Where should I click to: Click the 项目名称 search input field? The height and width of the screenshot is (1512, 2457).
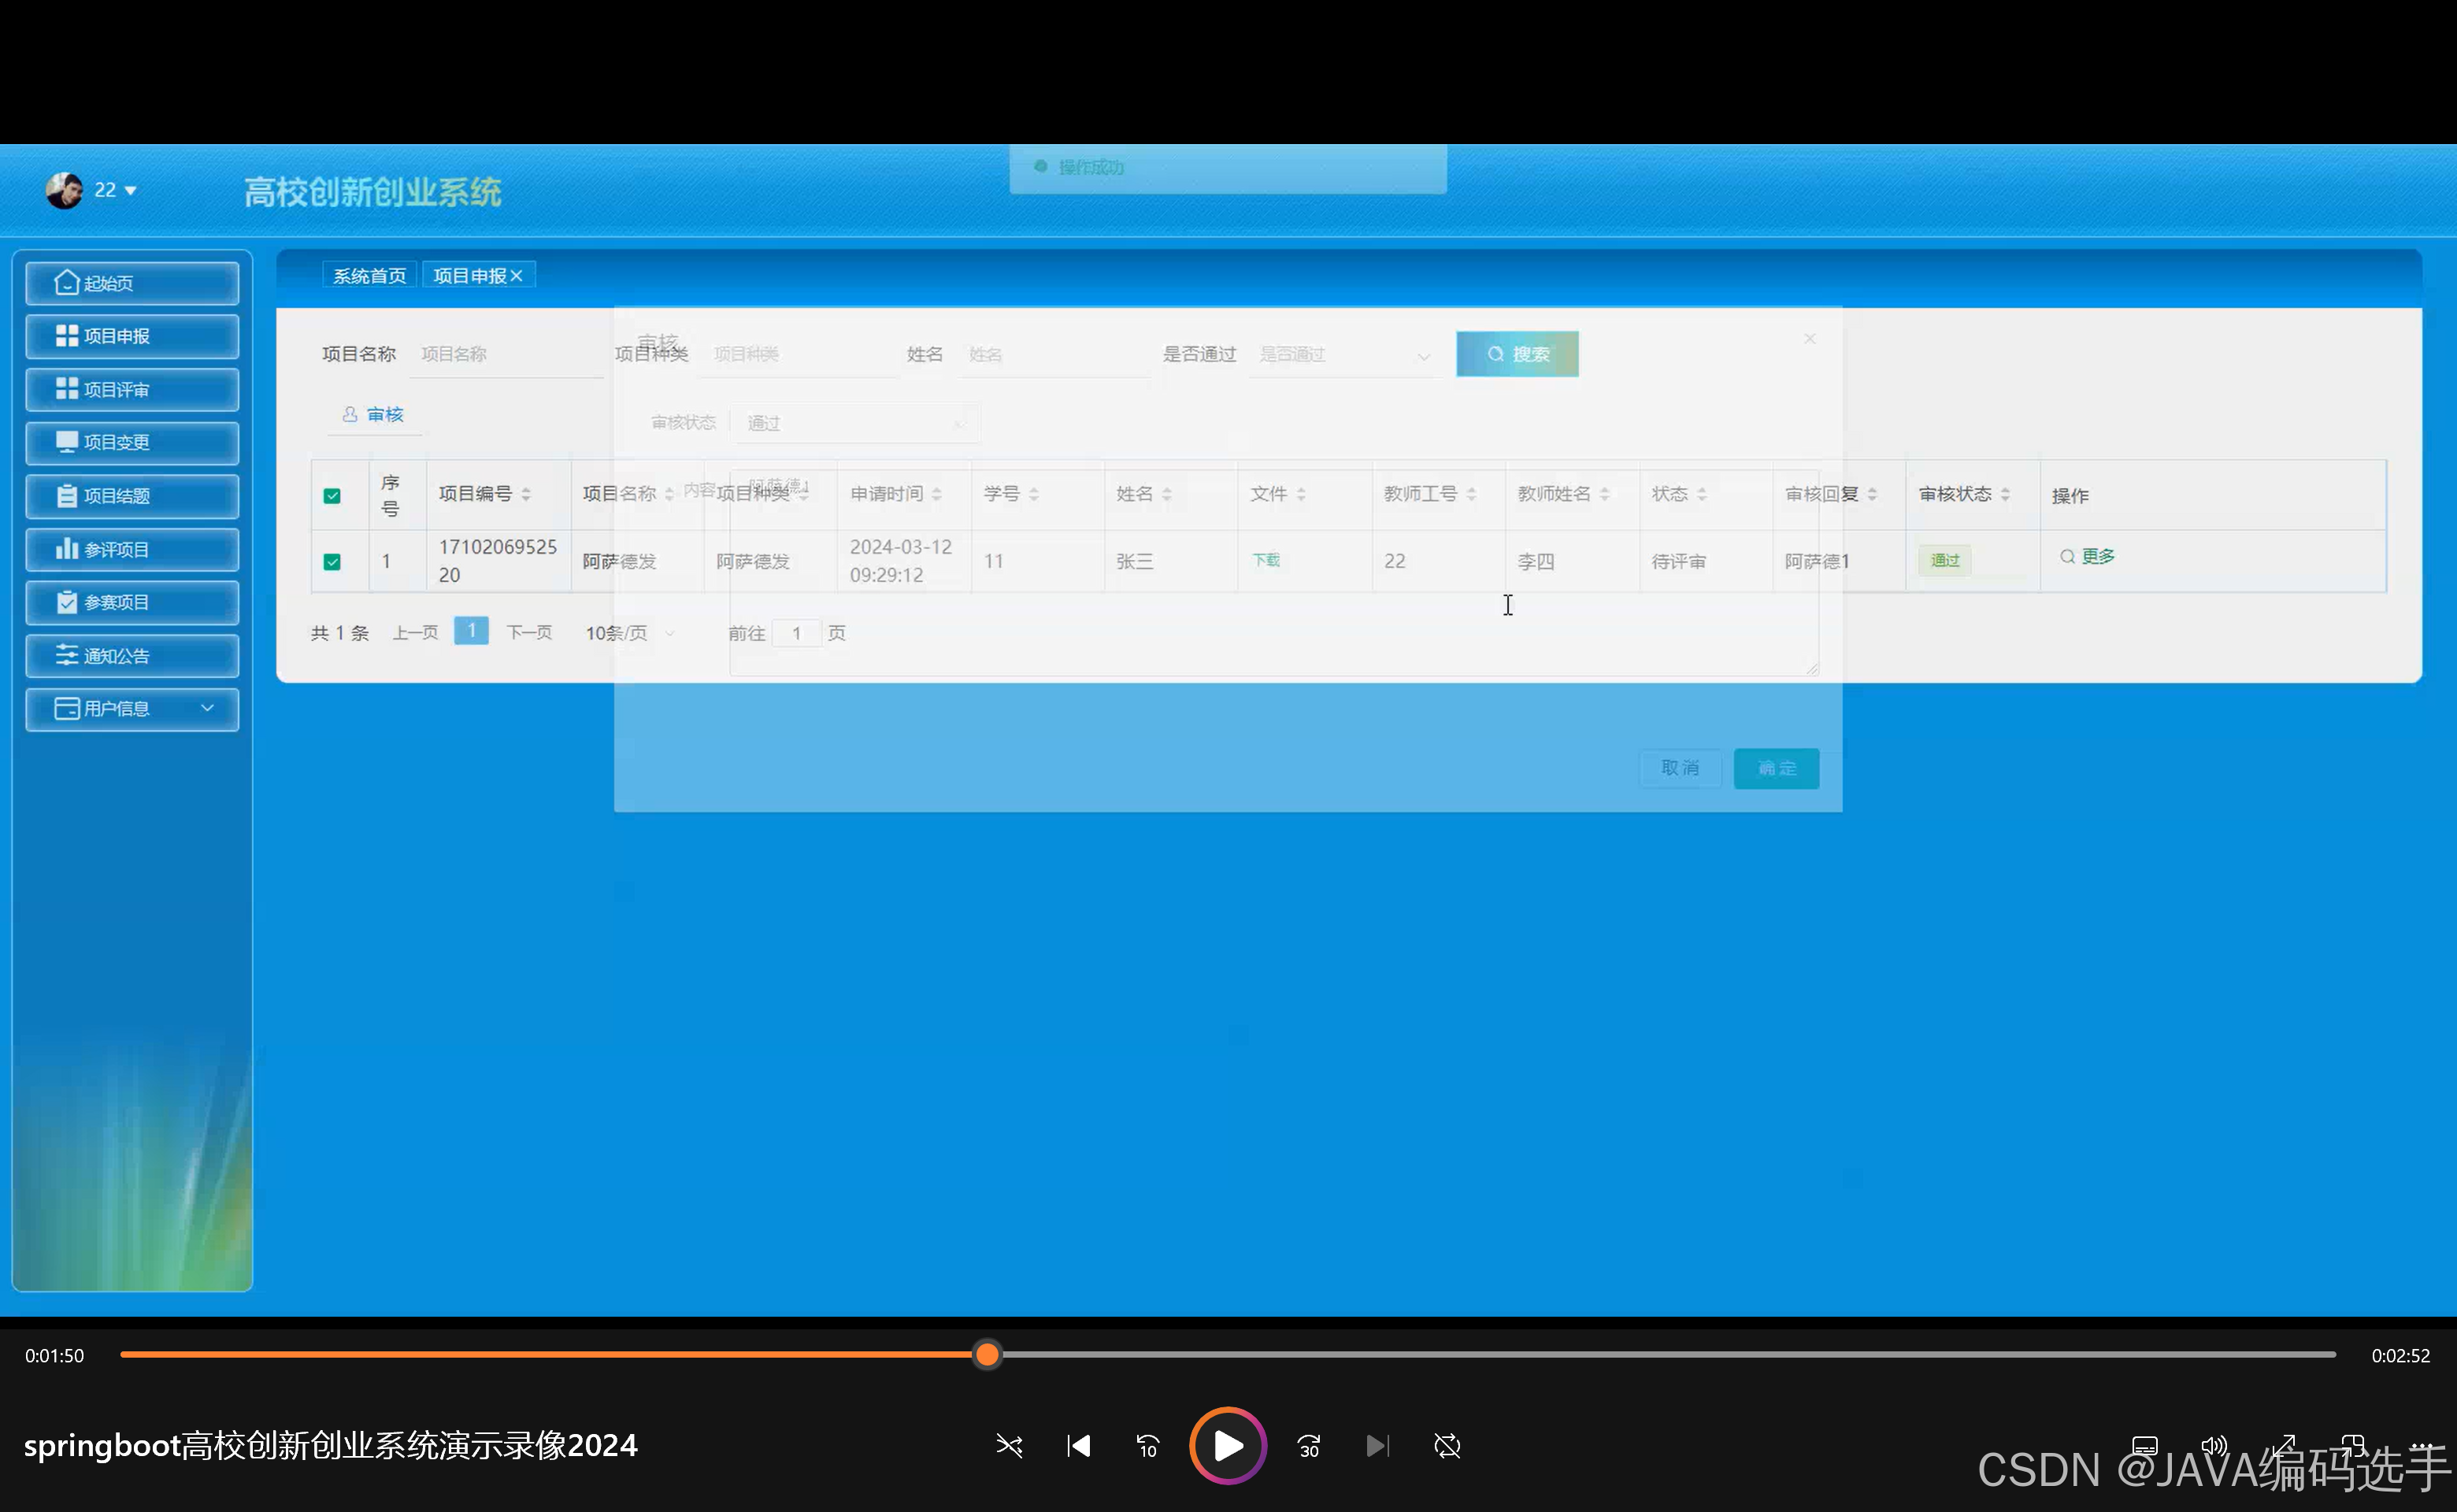pyautogui.click(x=506, y=355)
